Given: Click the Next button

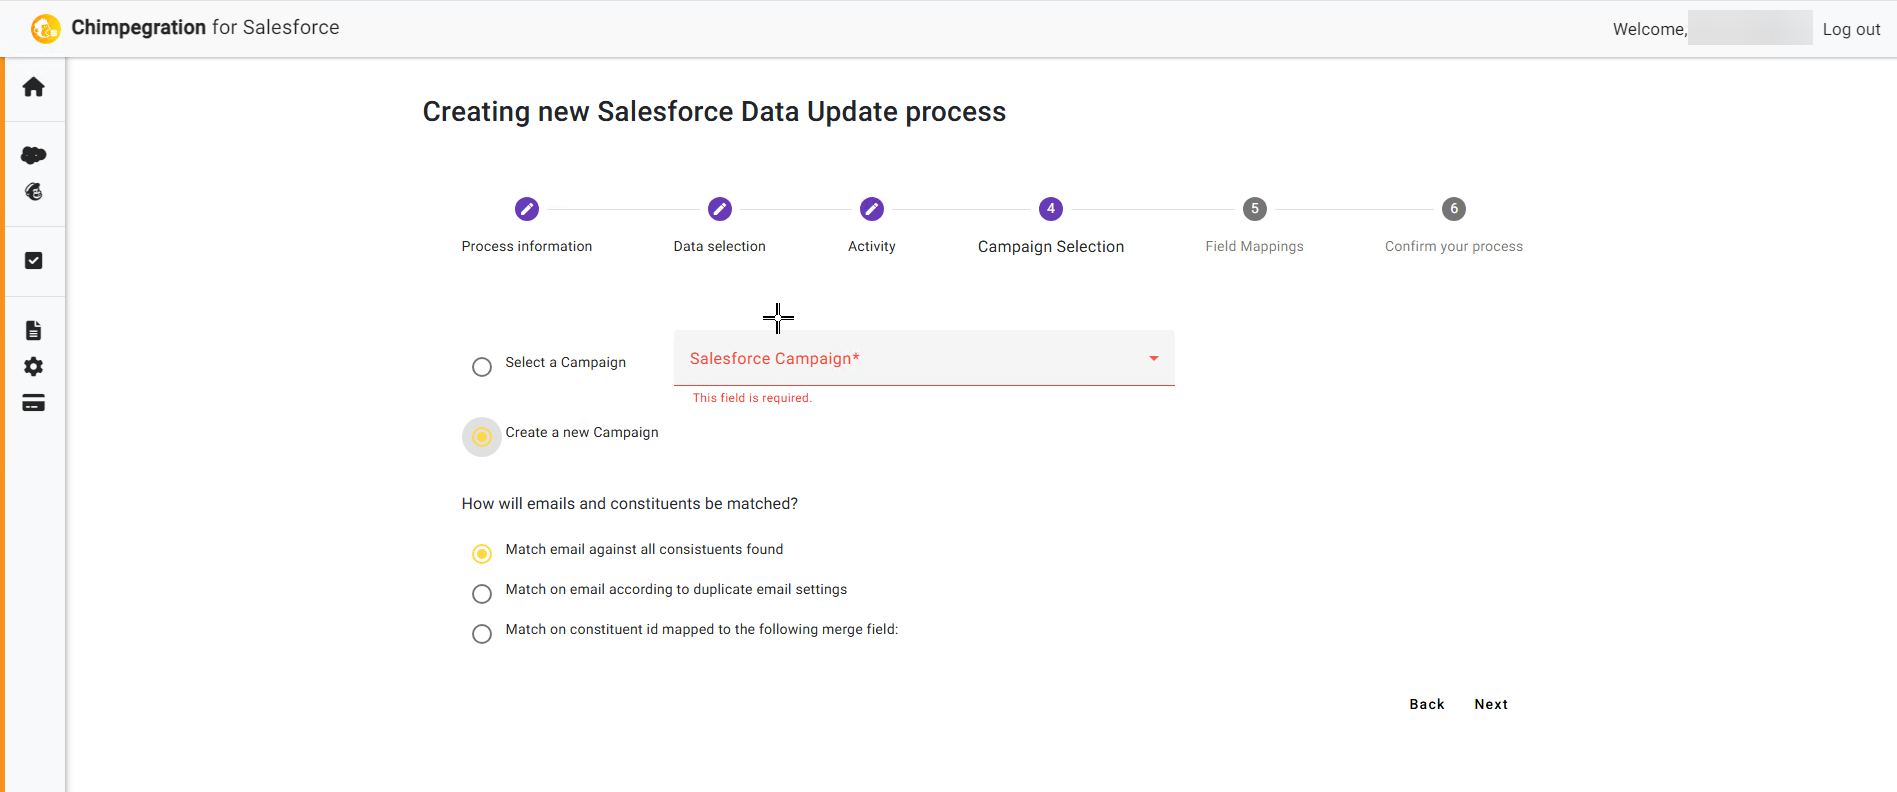Looking at the screenshot, I should pyautogui.click(x=1491, y=704).
